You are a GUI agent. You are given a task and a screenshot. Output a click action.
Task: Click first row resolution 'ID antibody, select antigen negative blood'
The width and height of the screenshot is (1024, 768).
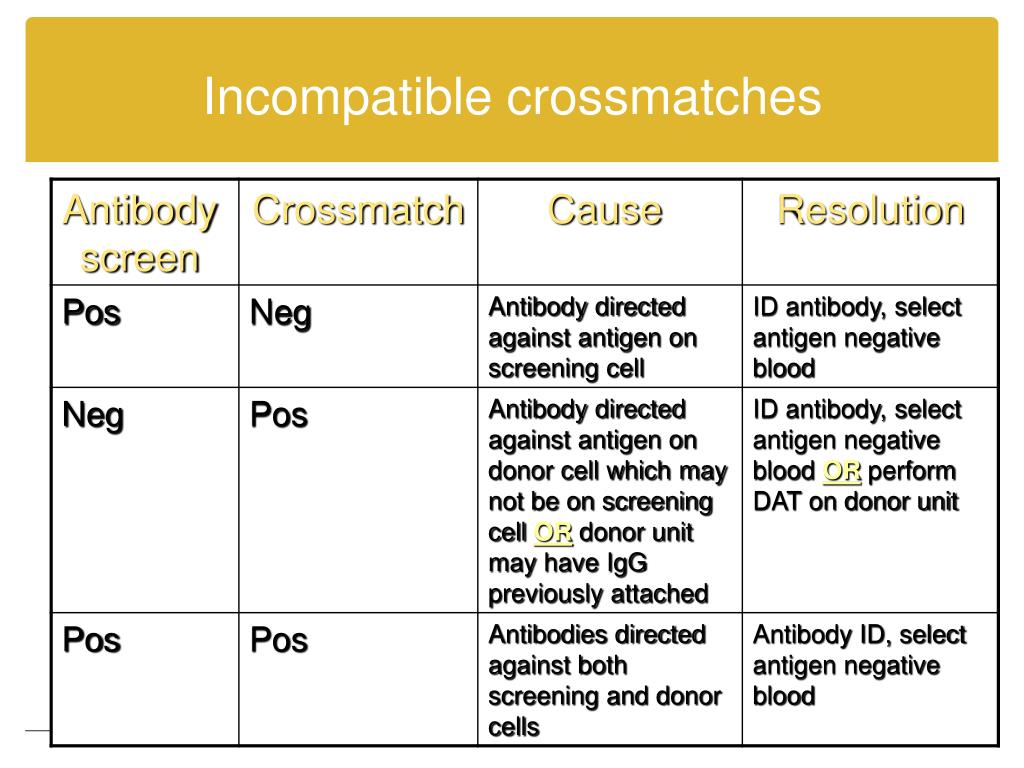click(857, 338)
